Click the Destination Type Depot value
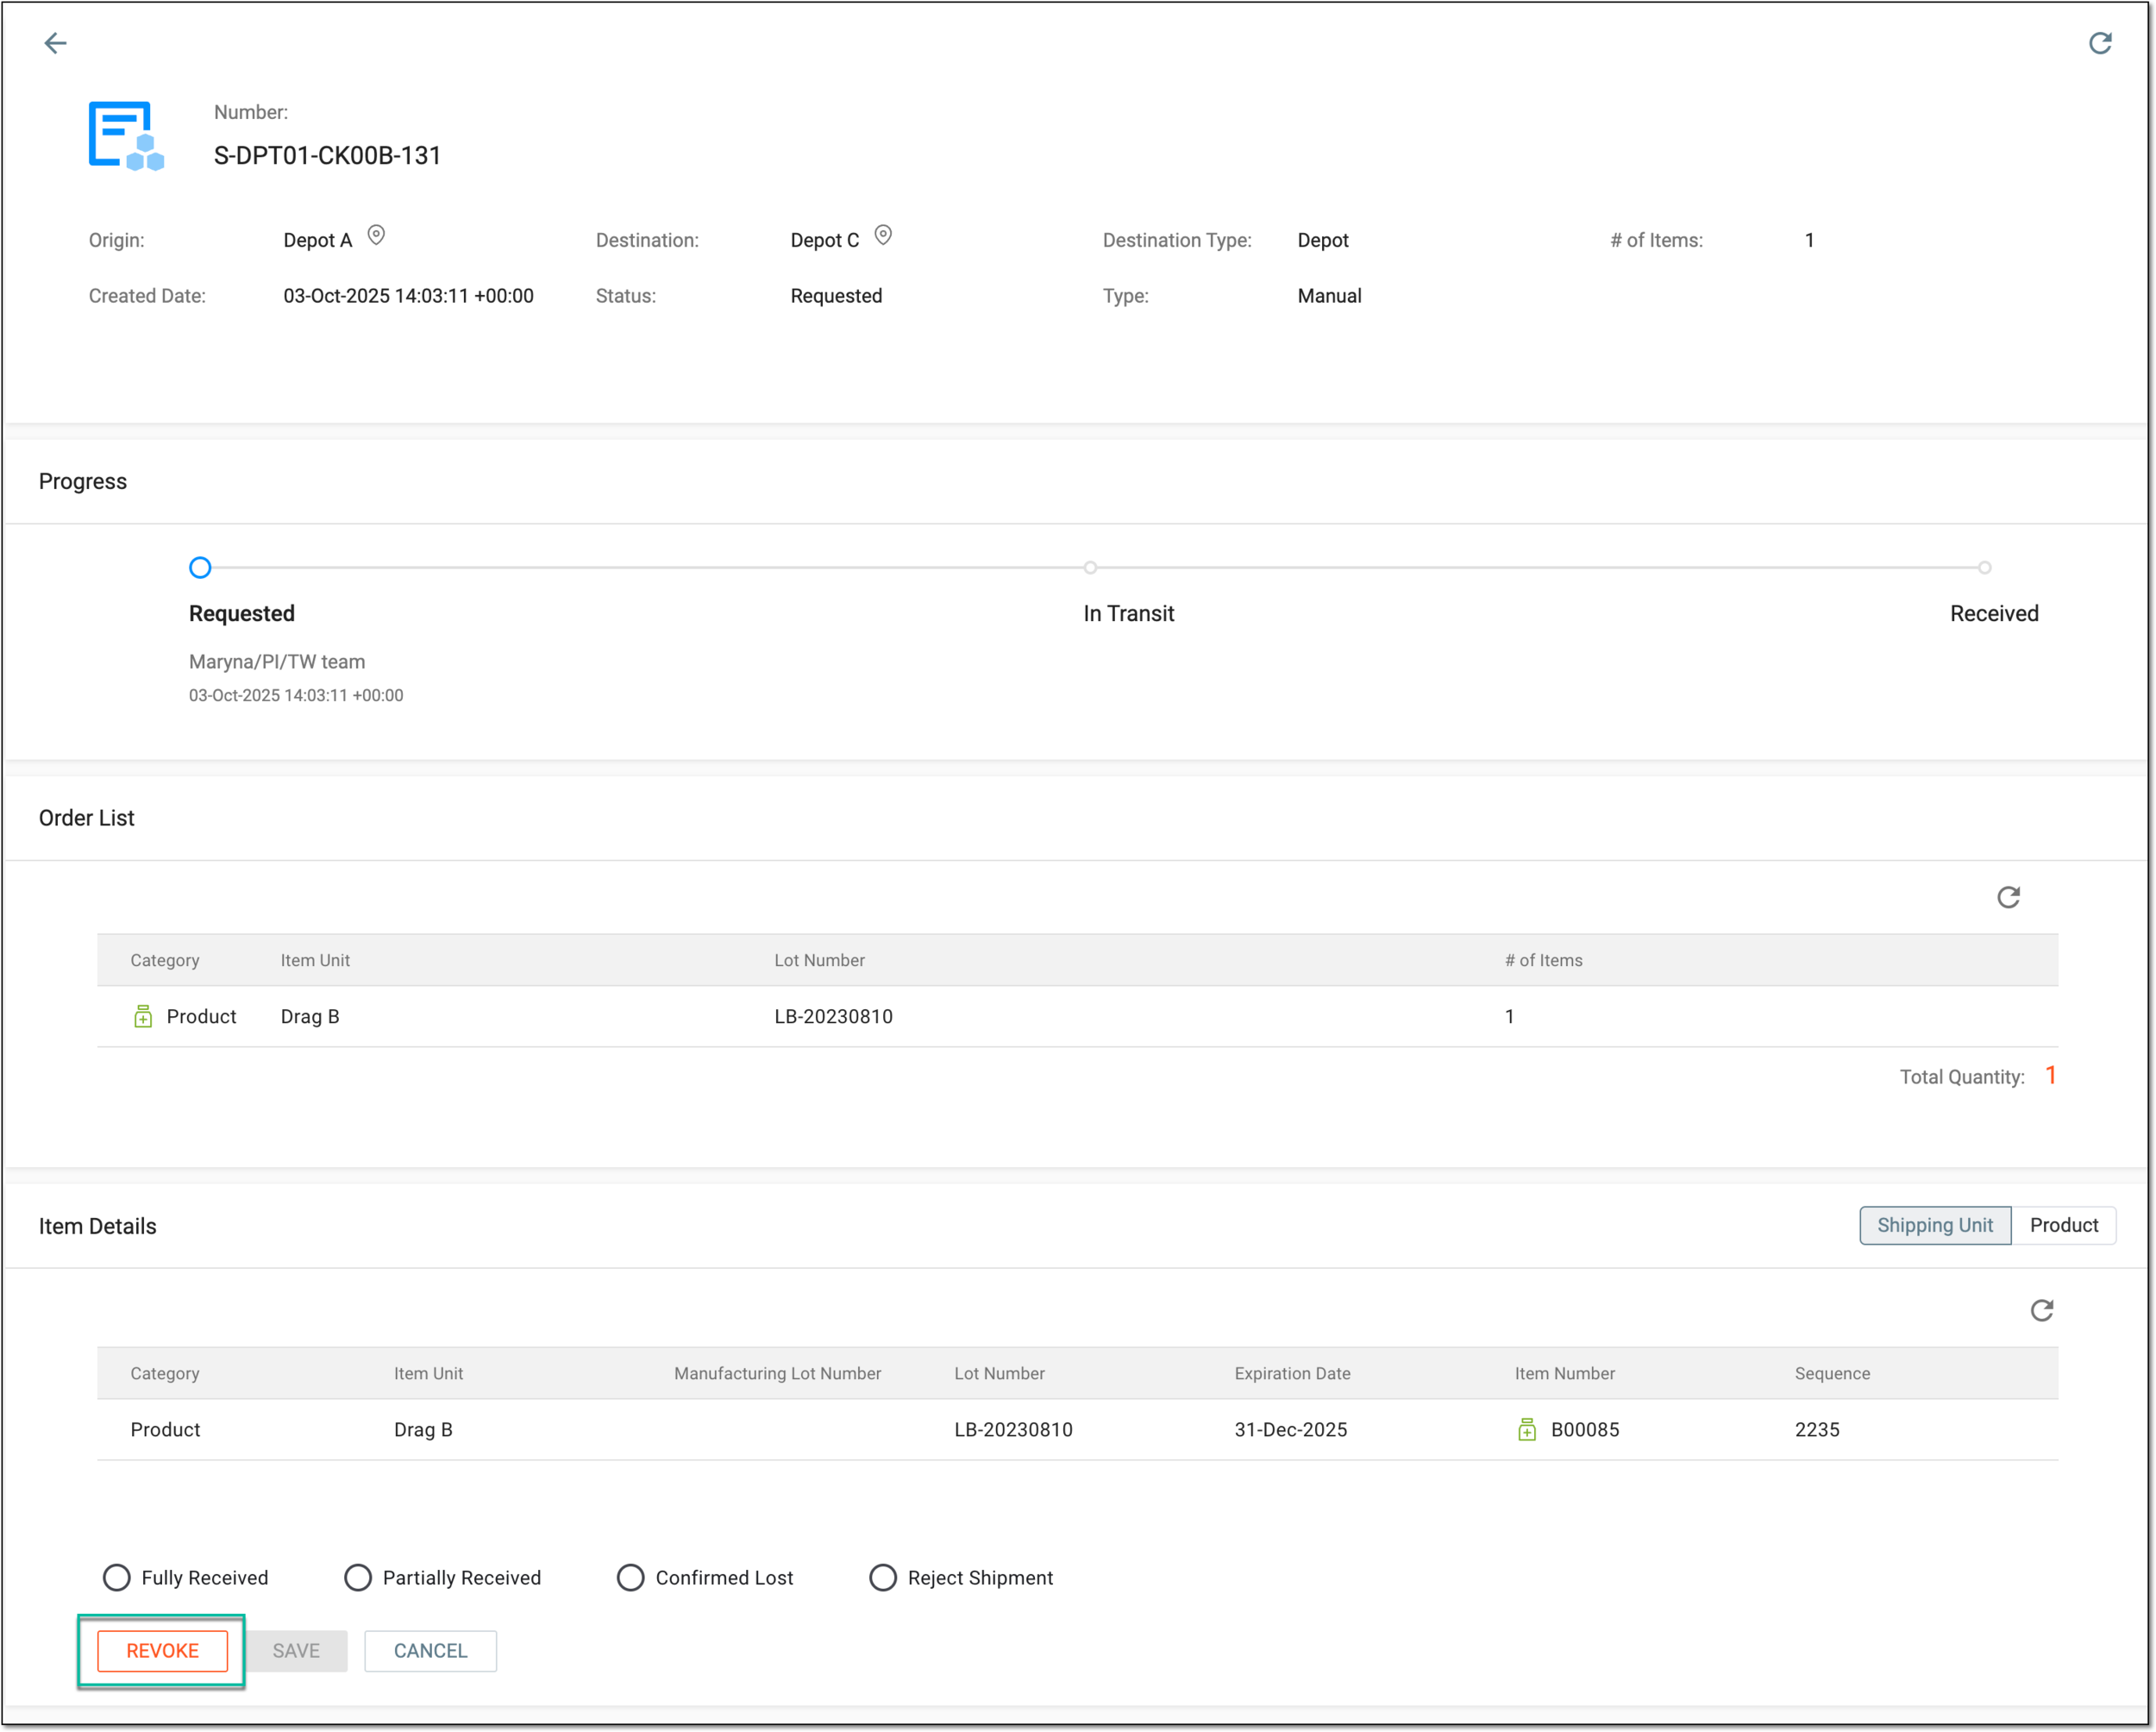The image size is (2156, 1732). point(1323,241)
